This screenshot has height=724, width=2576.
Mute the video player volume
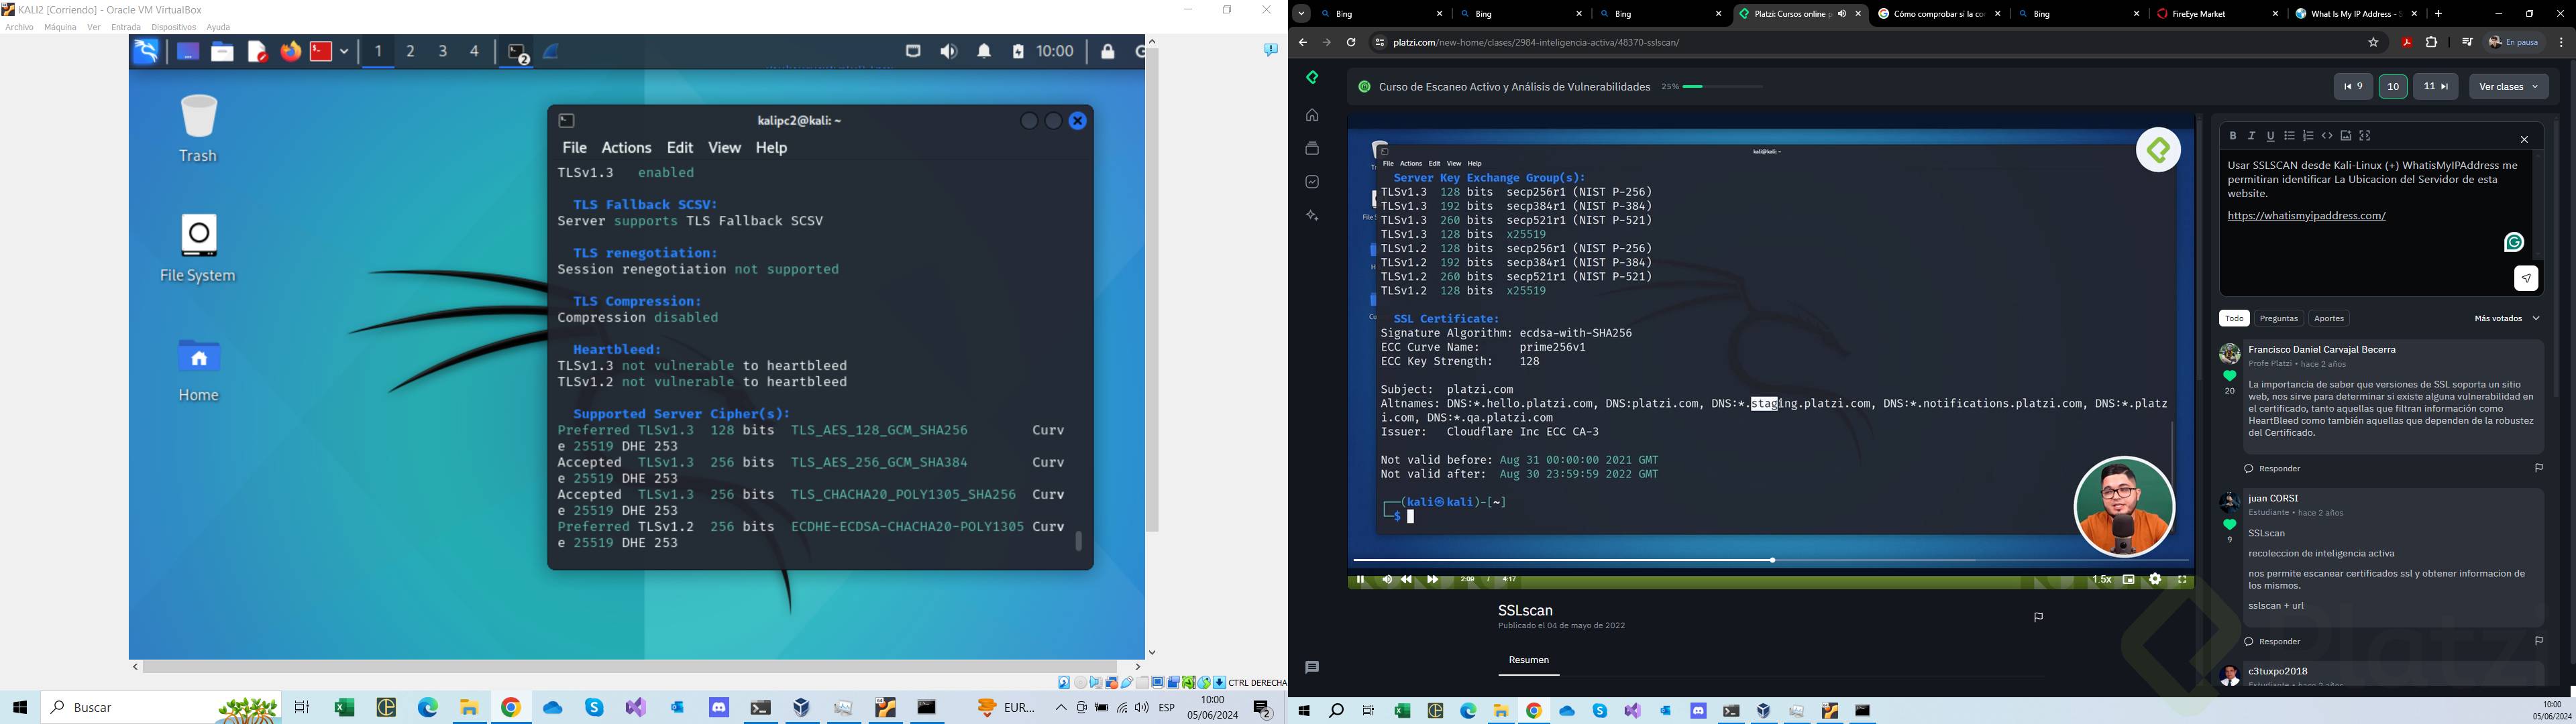pyautogui.click(x=1386, y=579)
